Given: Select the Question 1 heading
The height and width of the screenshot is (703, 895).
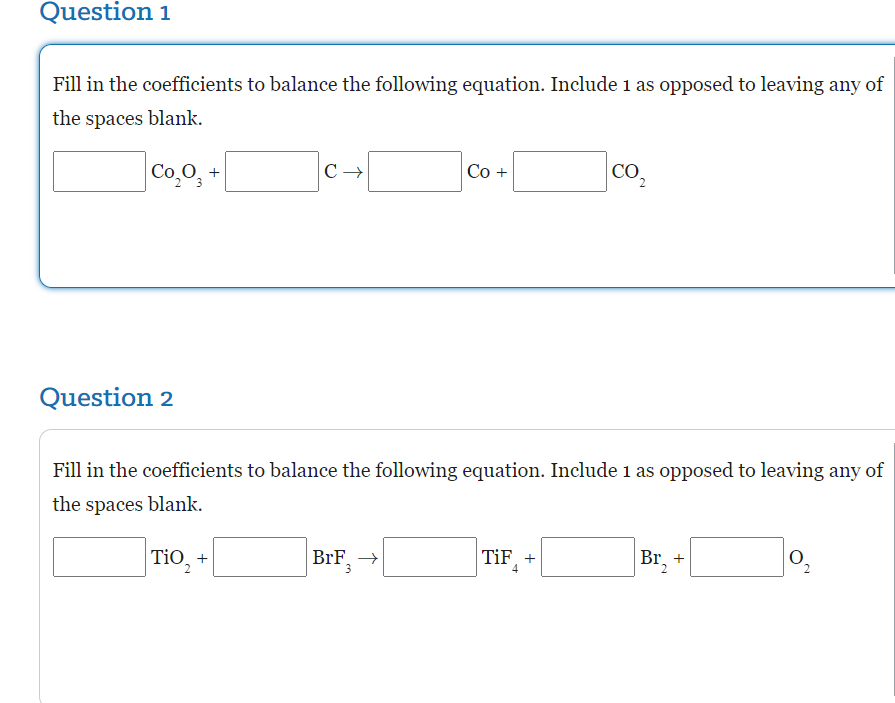Looking at the screenshot, I should click(x=104, y=13).
